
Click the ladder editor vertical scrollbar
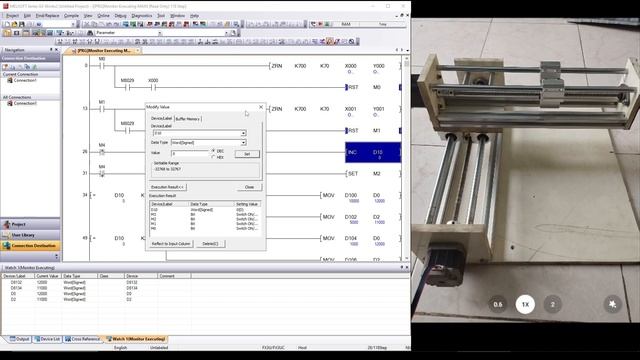pyautogui.click(x=406, y=157)
